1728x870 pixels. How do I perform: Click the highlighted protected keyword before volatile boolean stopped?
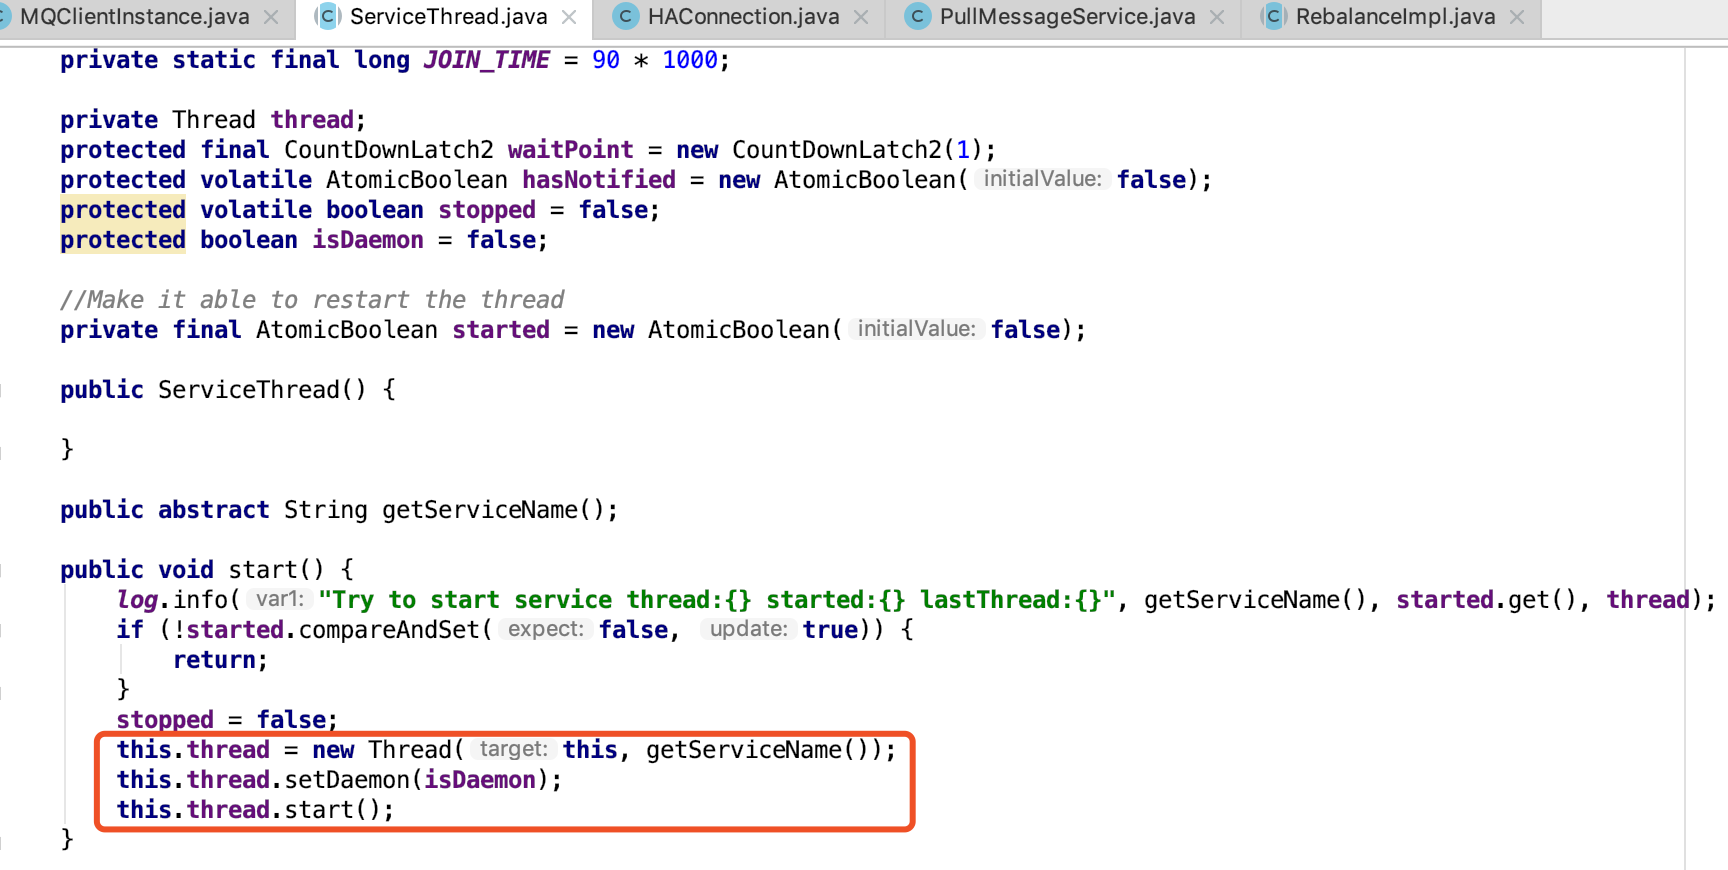123,210
